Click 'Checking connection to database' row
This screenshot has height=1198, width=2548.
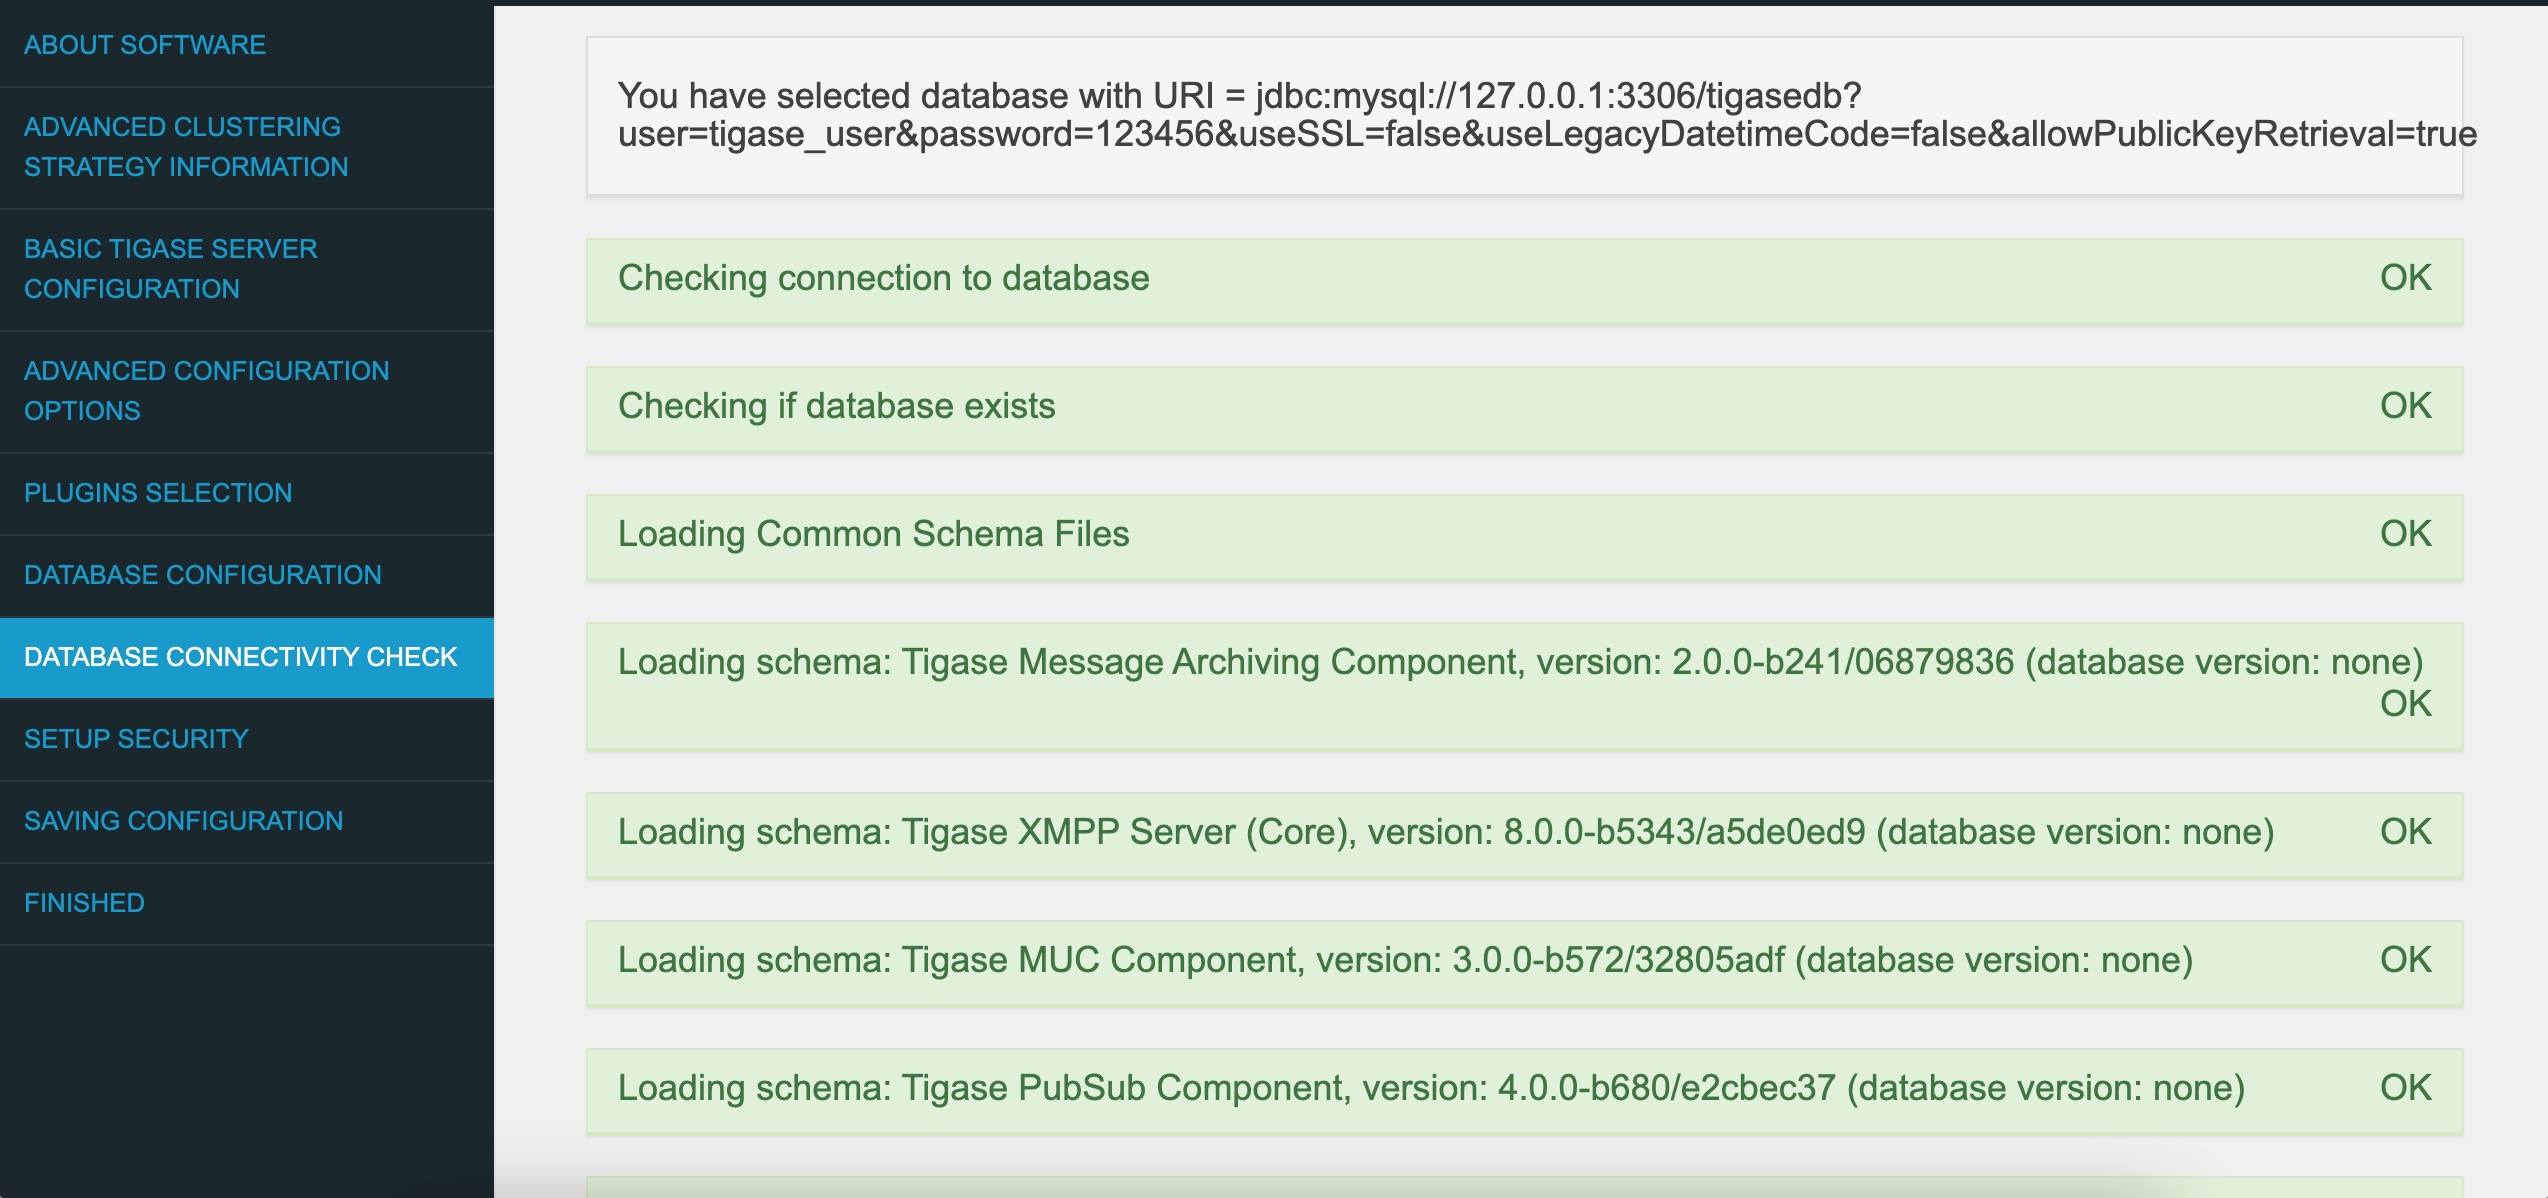(1524, 281)
